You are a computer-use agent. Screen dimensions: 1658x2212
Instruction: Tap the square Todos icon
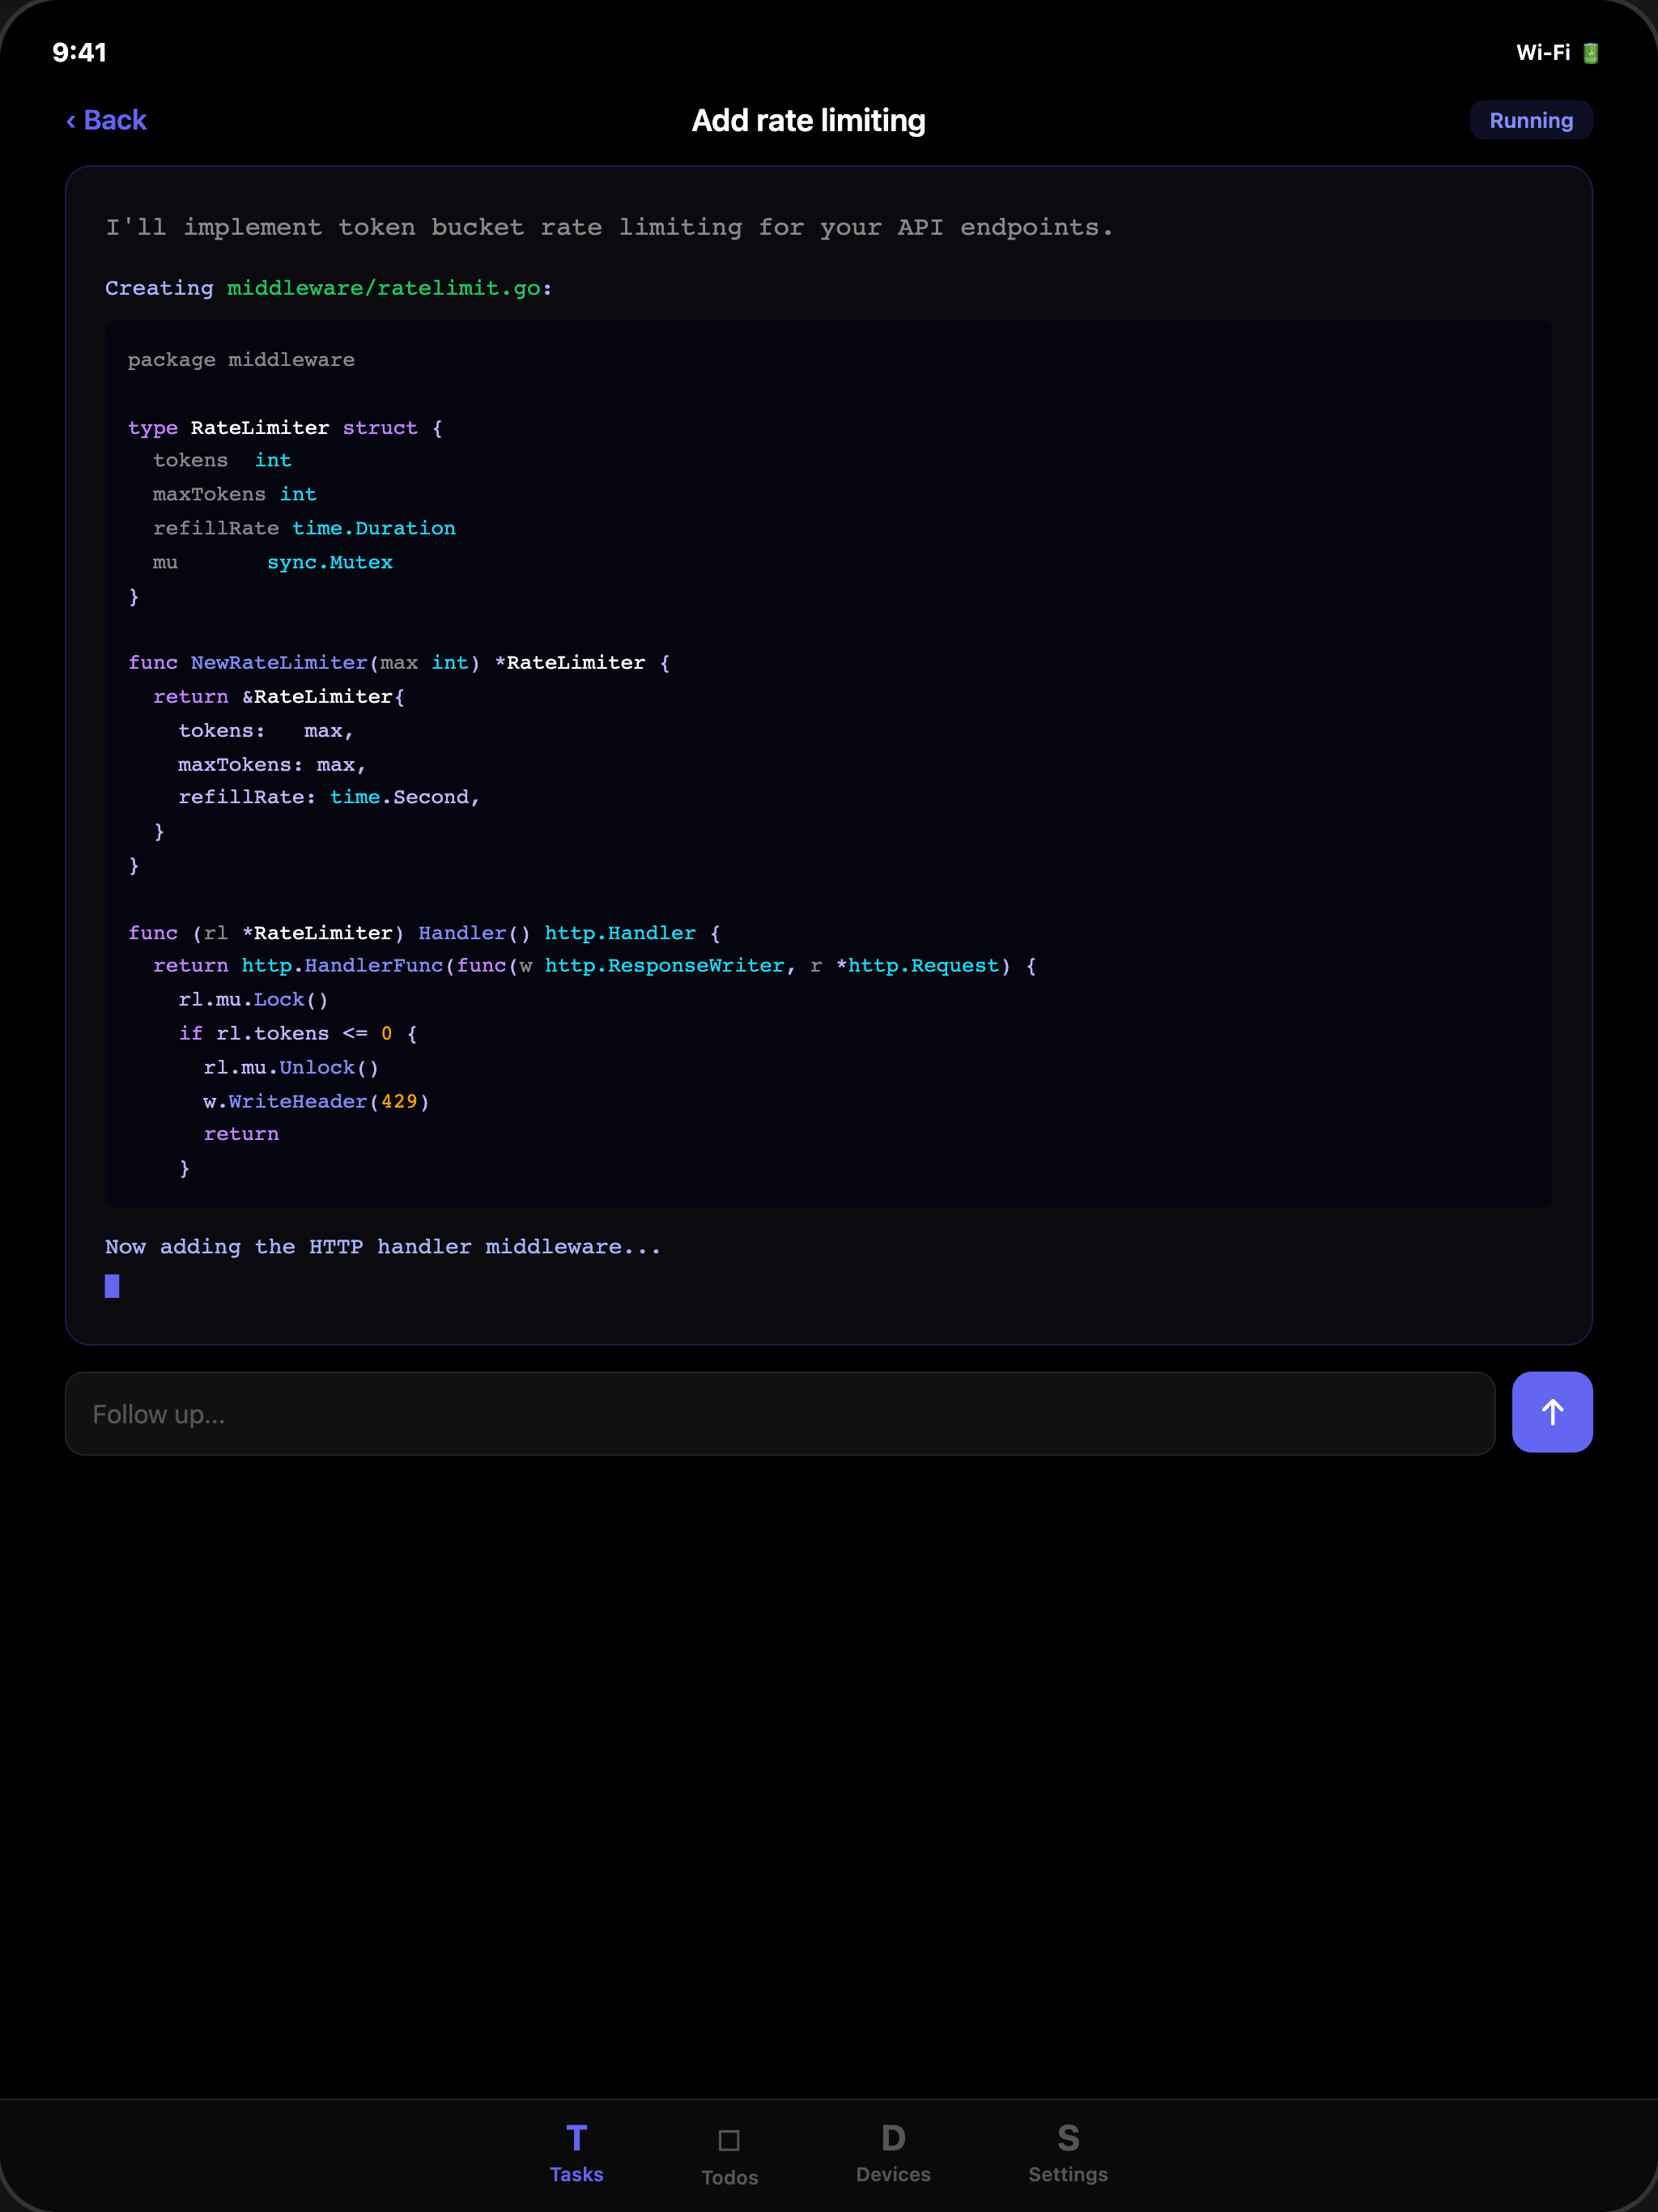point(729,2140)
